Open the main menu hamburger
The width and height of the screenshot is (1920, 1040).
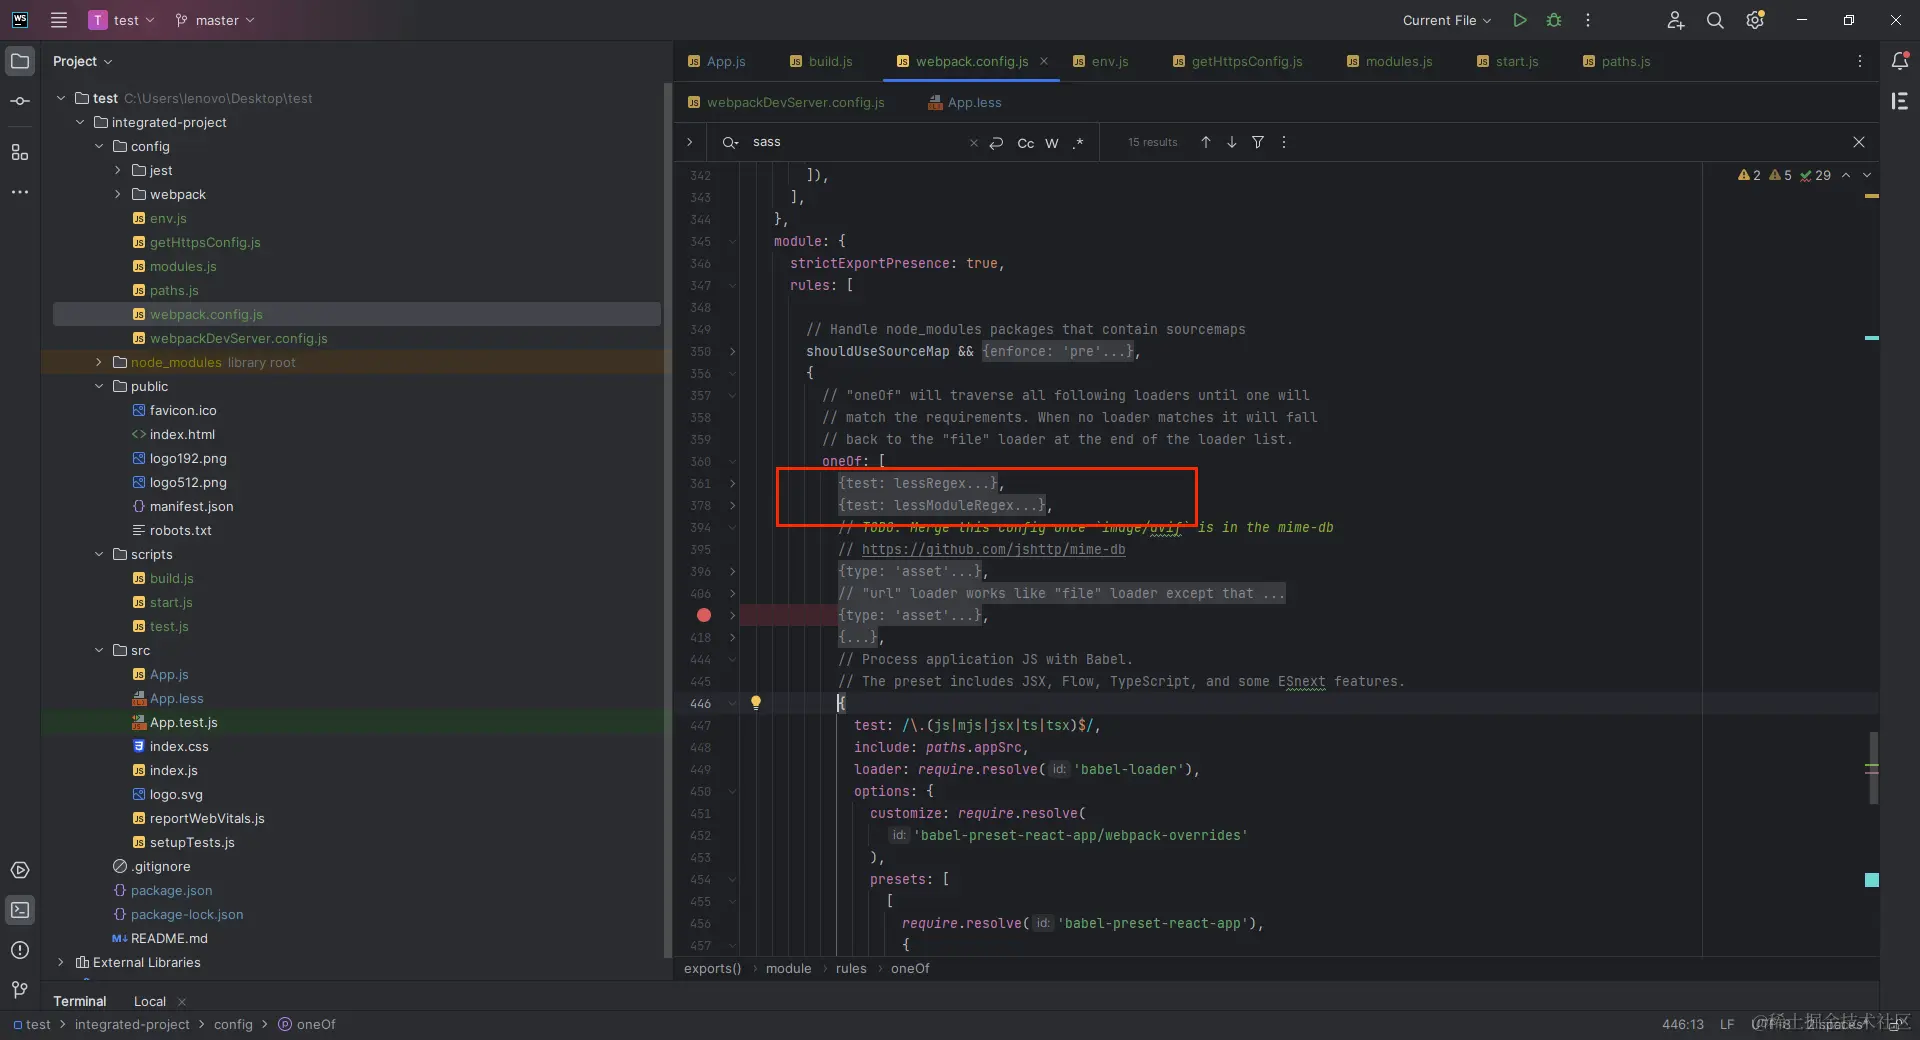(x=59, y=20)
